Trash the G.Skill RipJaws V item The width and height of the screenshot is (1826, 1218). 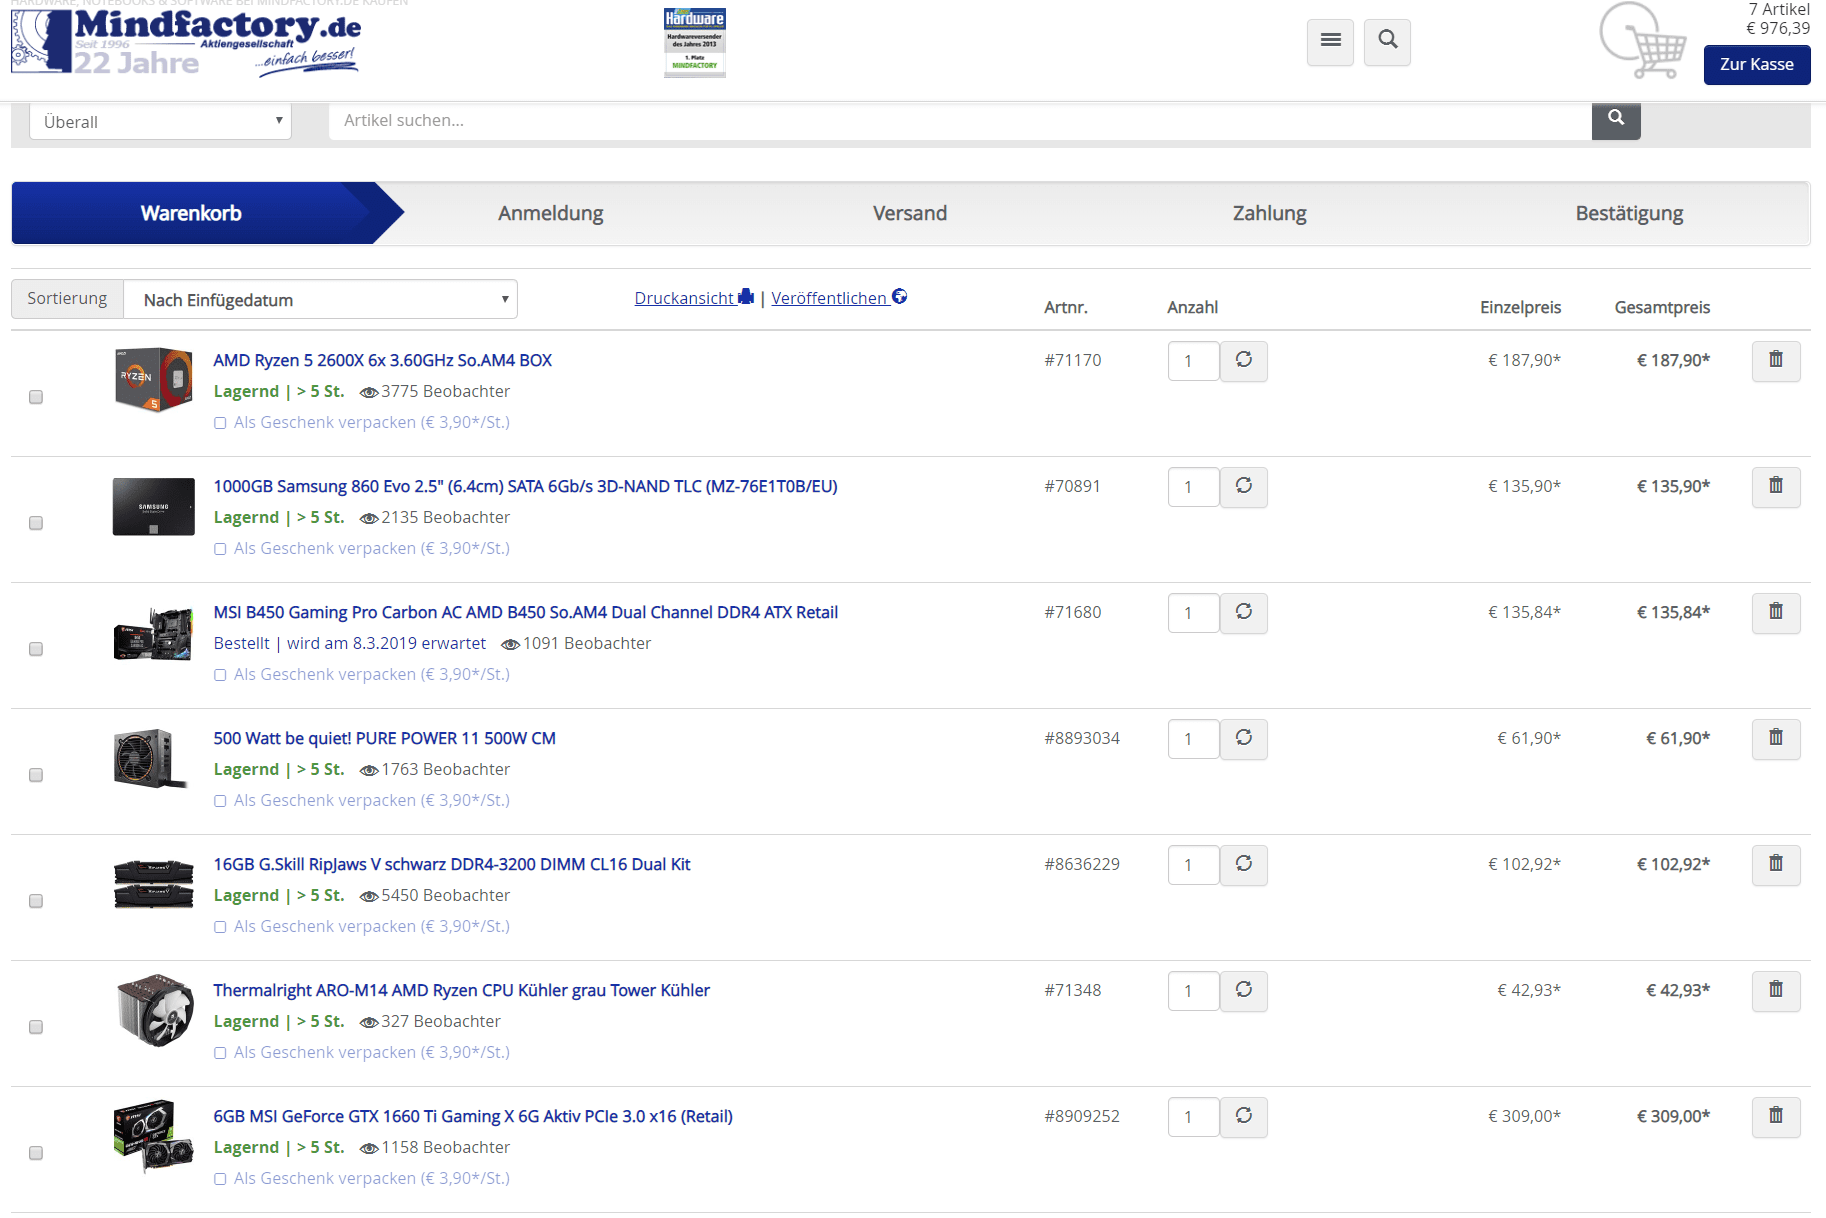tap(1776, 865)
